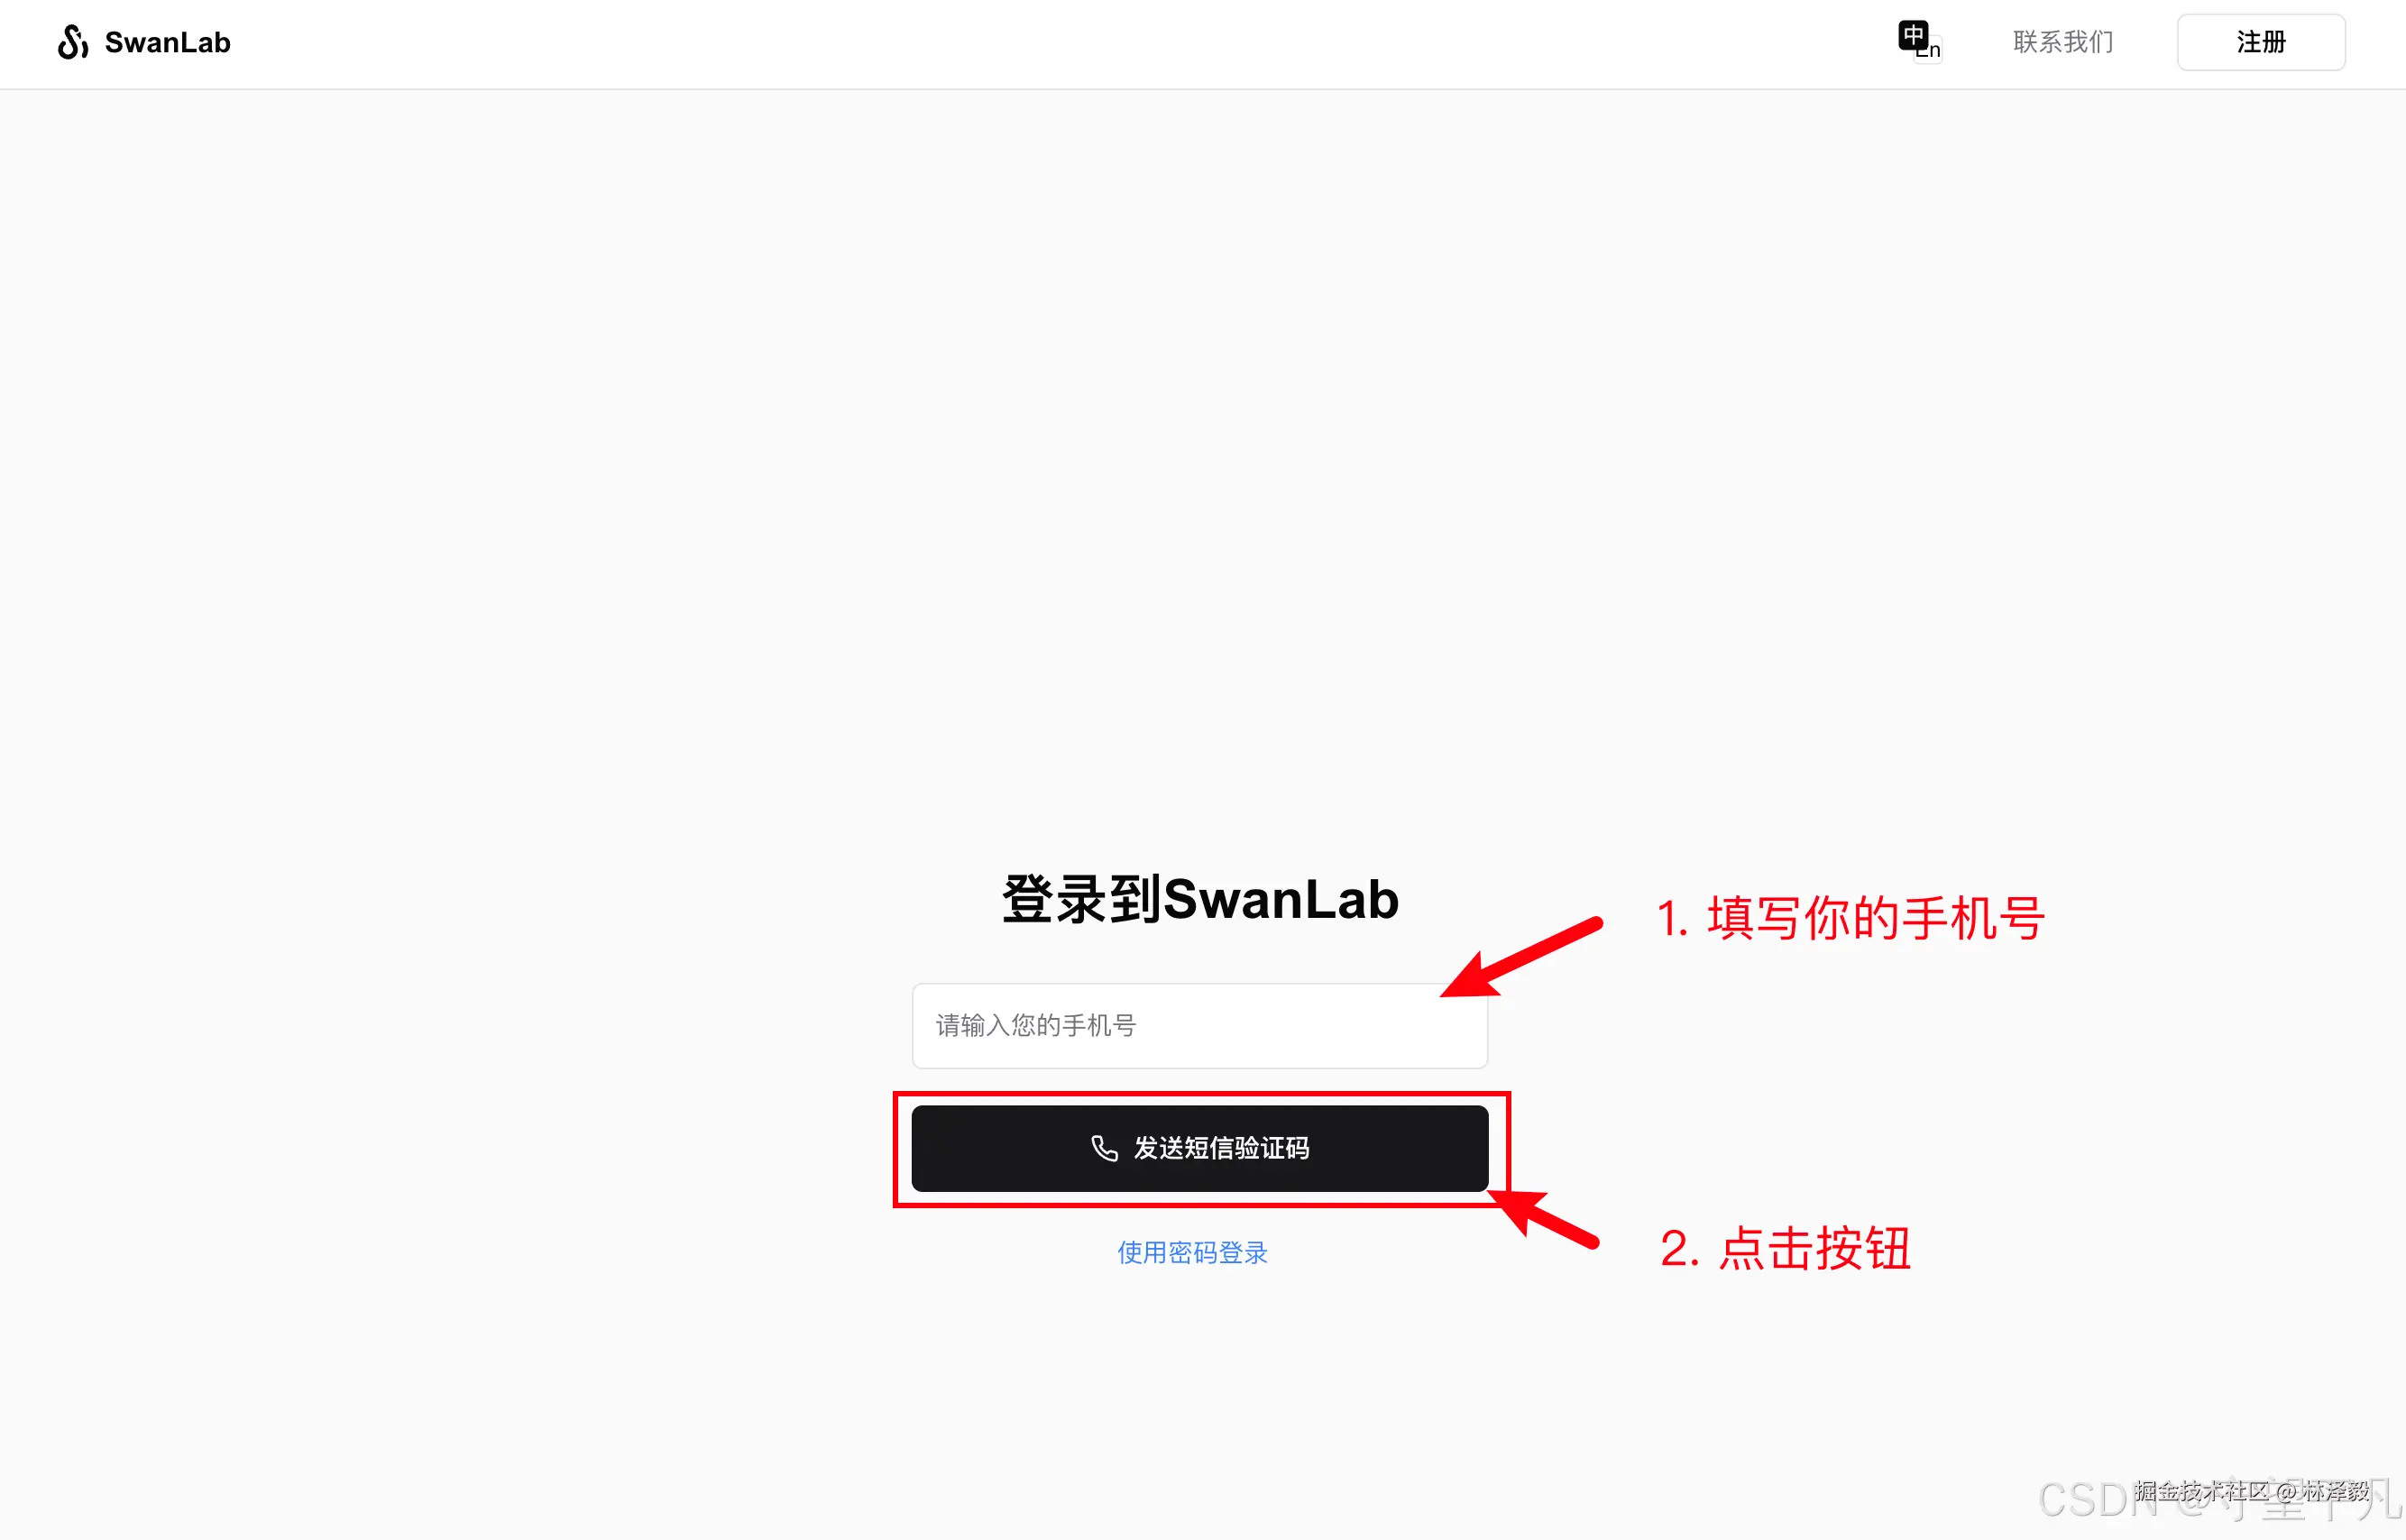
Task: Click the 注册 register button
Action: click(2261, 42)
